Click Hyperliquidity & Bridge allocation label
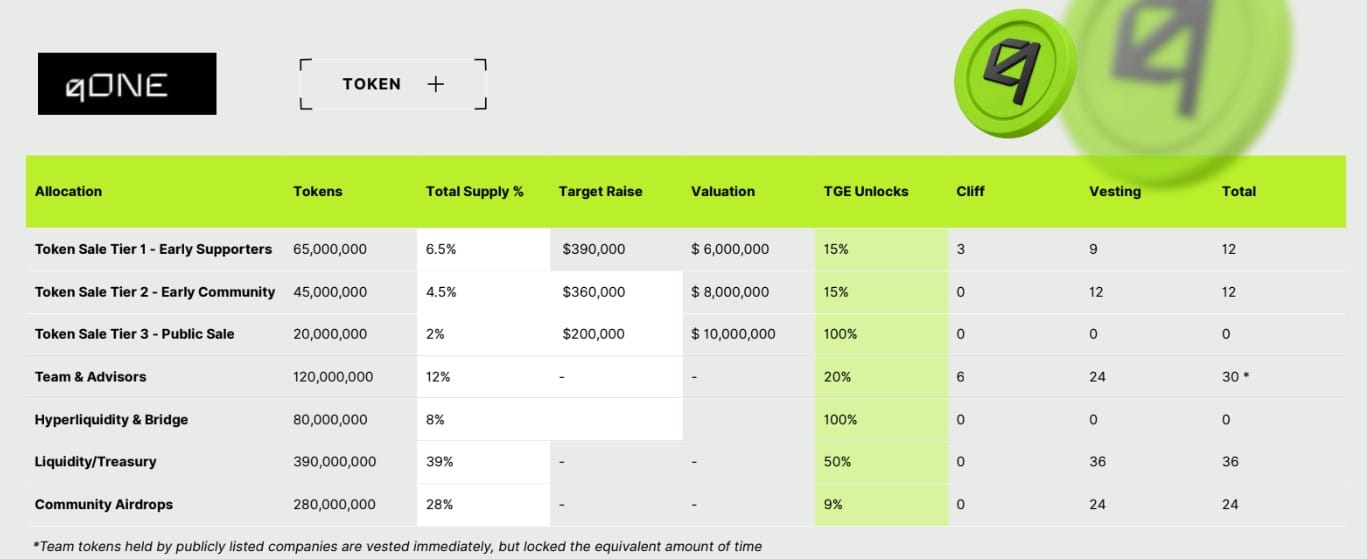This screenshot has height=559, width=1367. [x=111, y=420]
